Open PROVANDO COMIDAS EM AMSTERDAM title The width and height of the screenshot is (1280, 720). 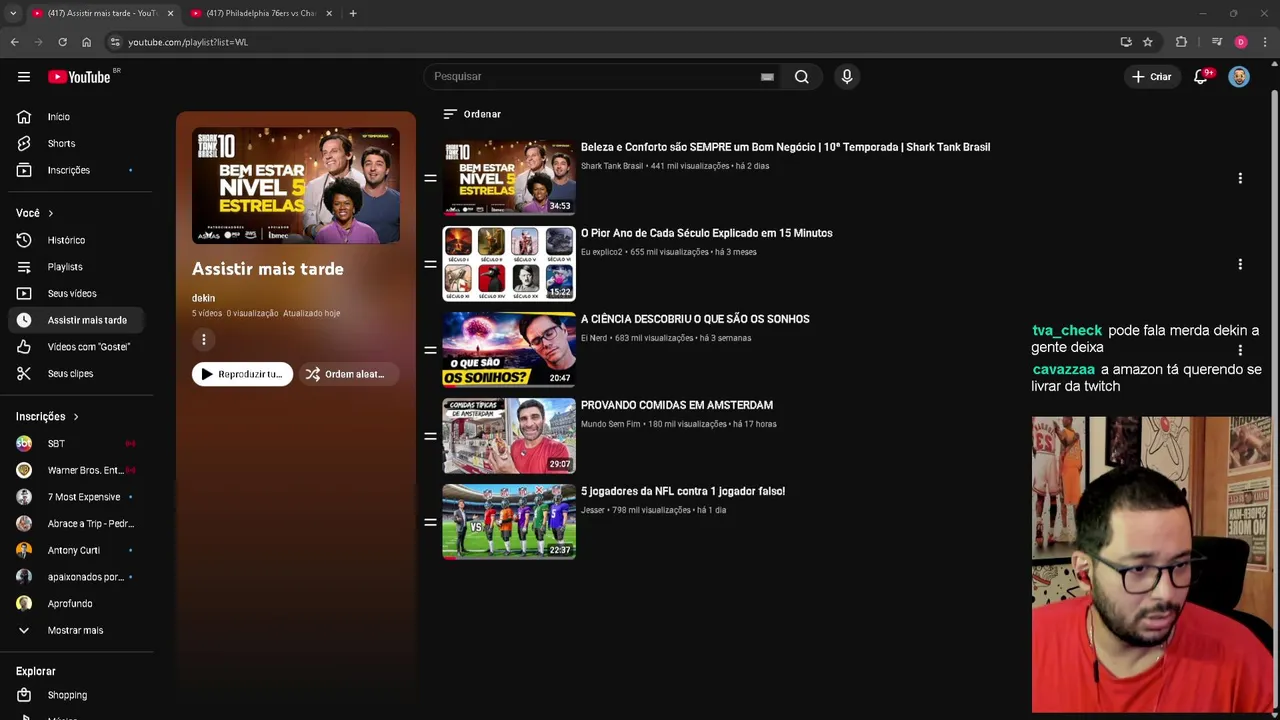pos(677,405)
